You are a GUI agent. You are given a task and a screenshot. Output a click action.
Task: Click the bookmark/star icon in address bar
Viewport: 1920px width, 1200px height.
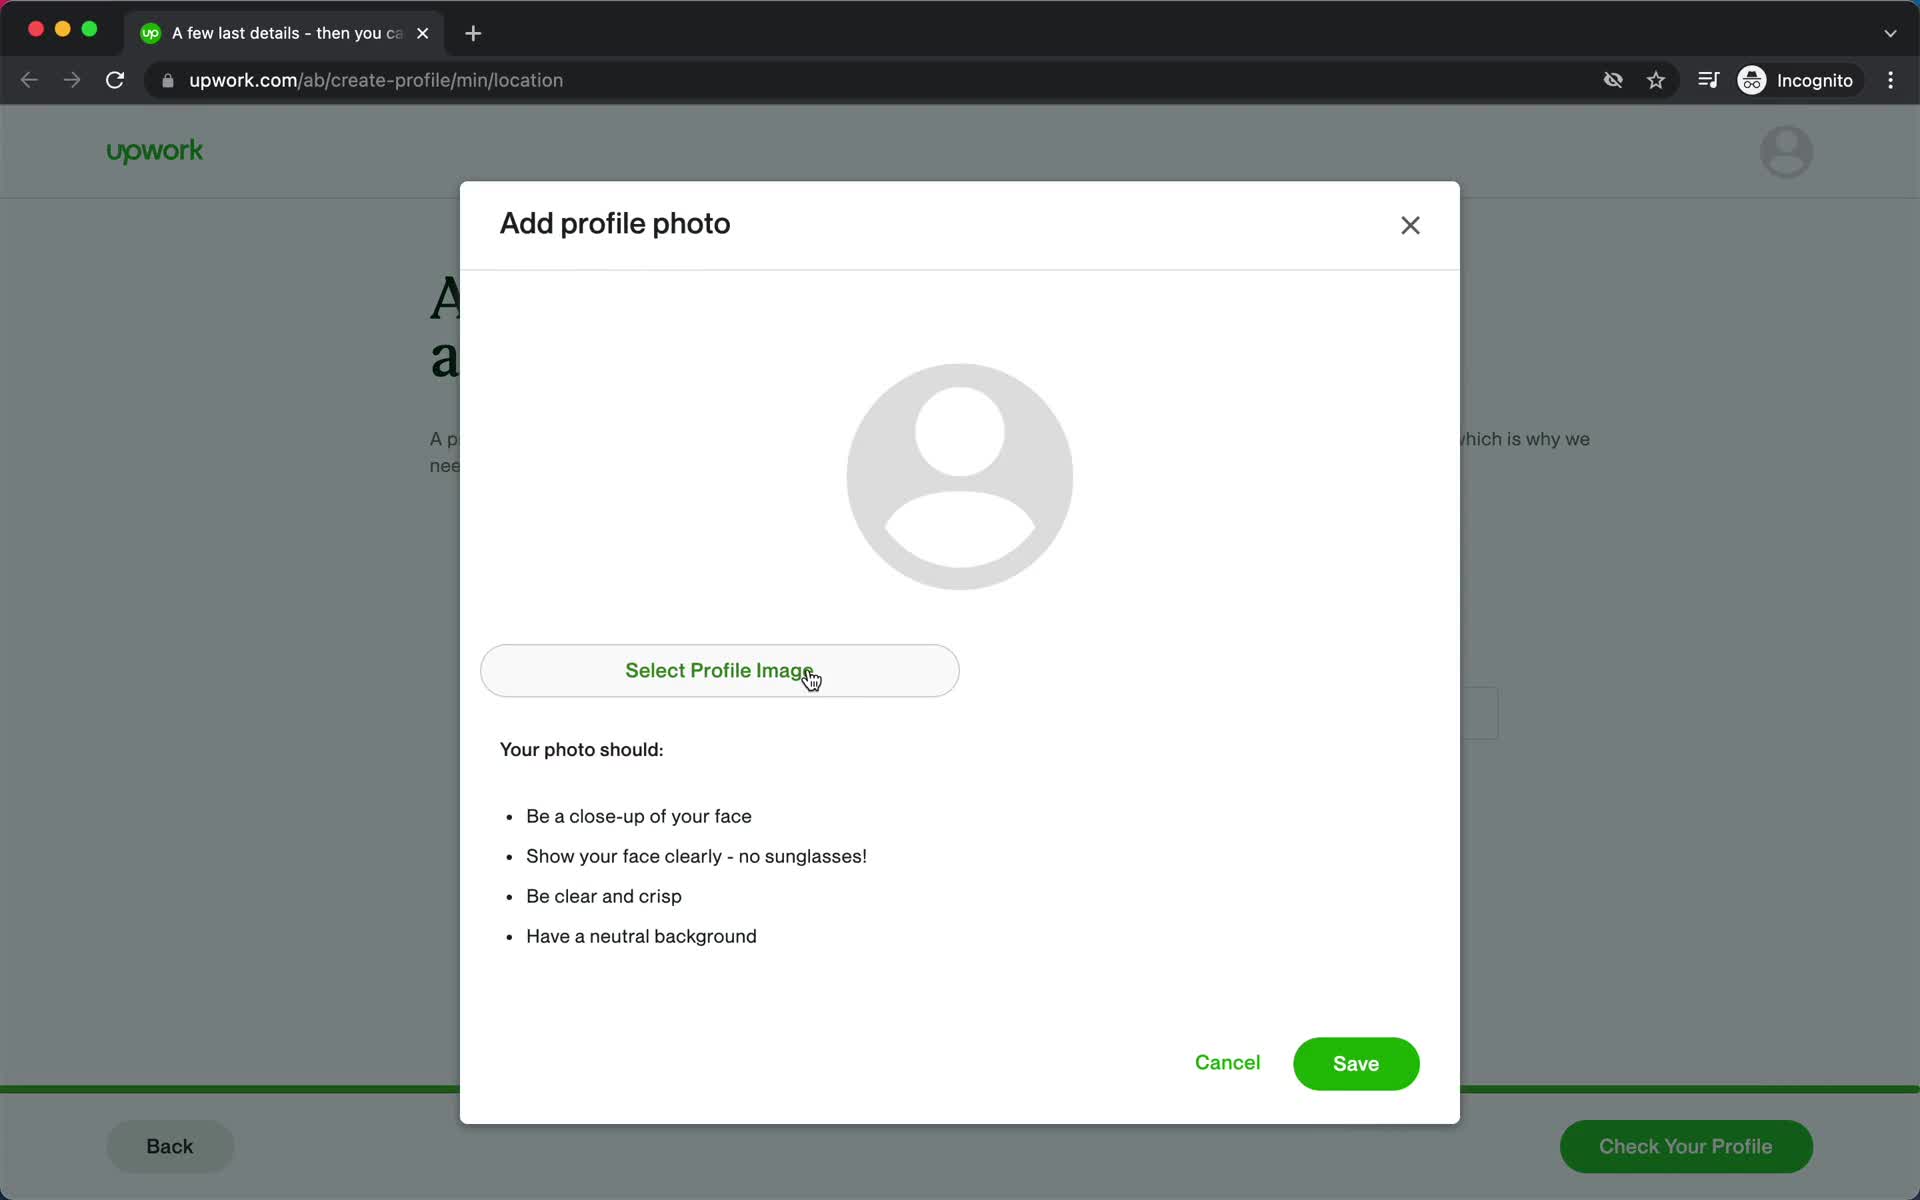(x=1656, y=80)
